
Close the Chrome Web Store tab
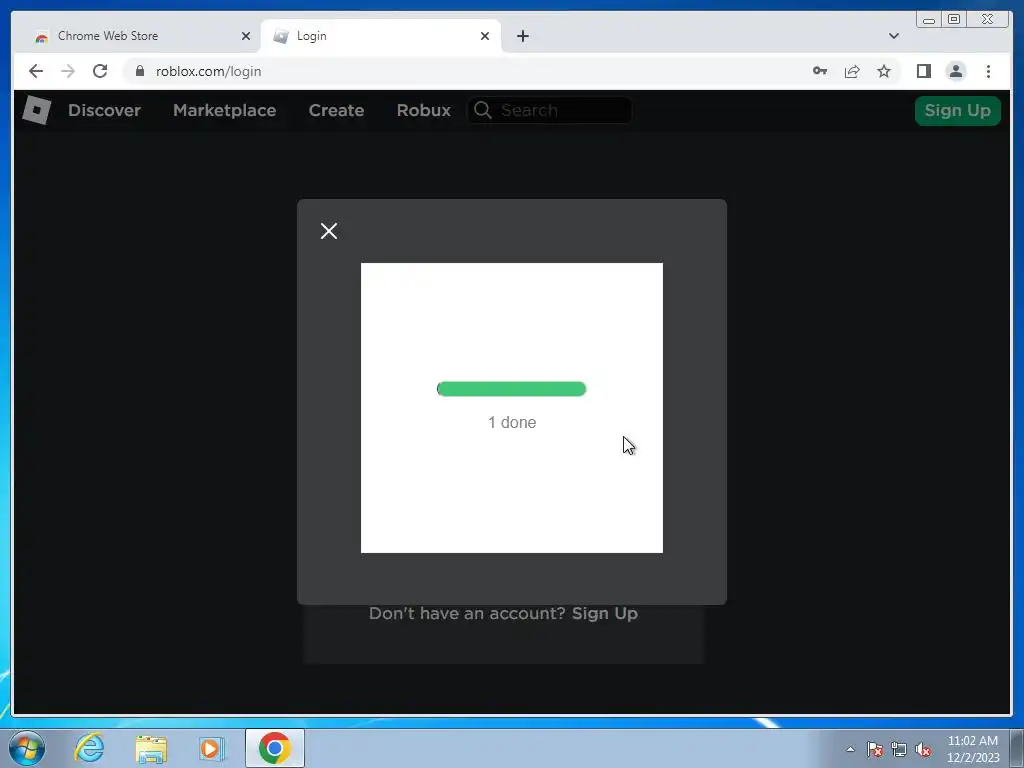pos(246,36)
